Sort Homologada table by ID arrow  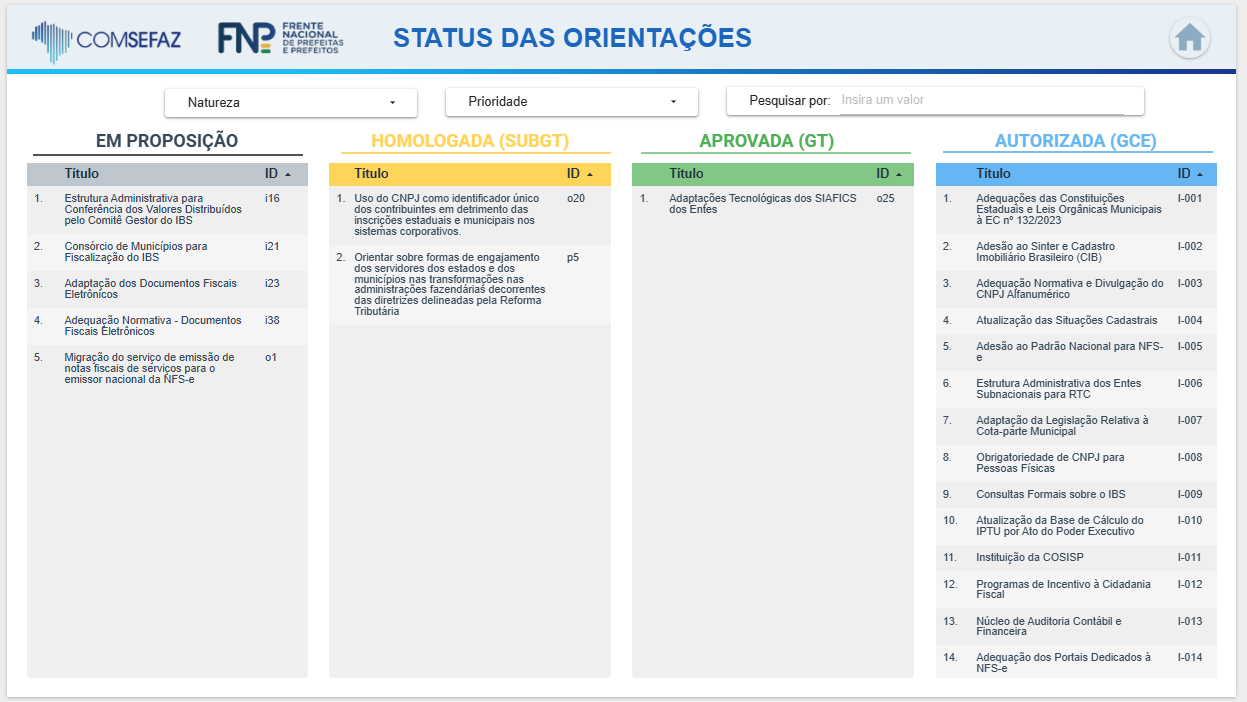[x=590, y=175]
